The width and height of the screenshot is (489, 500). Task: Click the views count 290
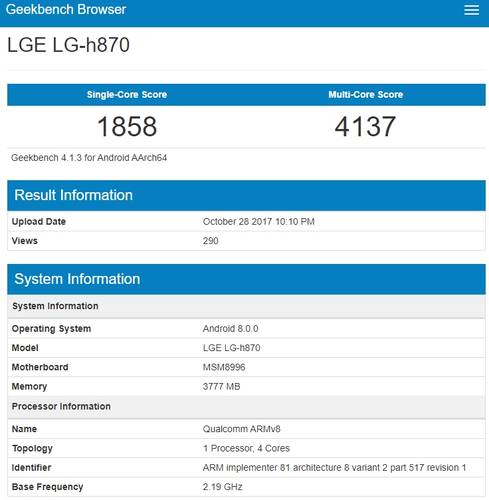coord(211,241)
